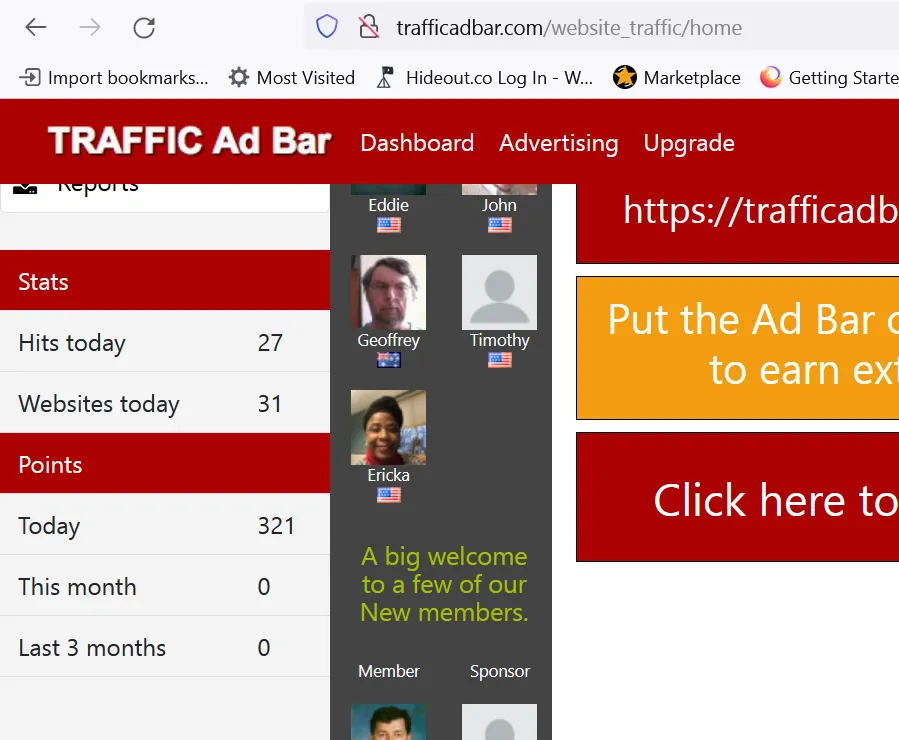Click the orange Put the Ad Bar banner
The height and width of the screenshot is (740, 899).
point(737,348)
